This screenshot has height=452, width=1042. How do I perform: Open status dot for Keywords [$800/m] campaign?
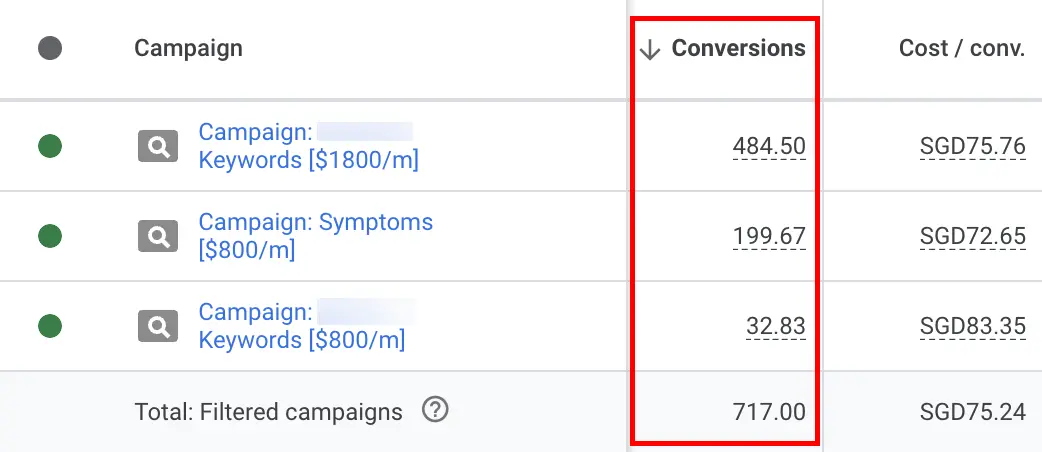point(50,326)
